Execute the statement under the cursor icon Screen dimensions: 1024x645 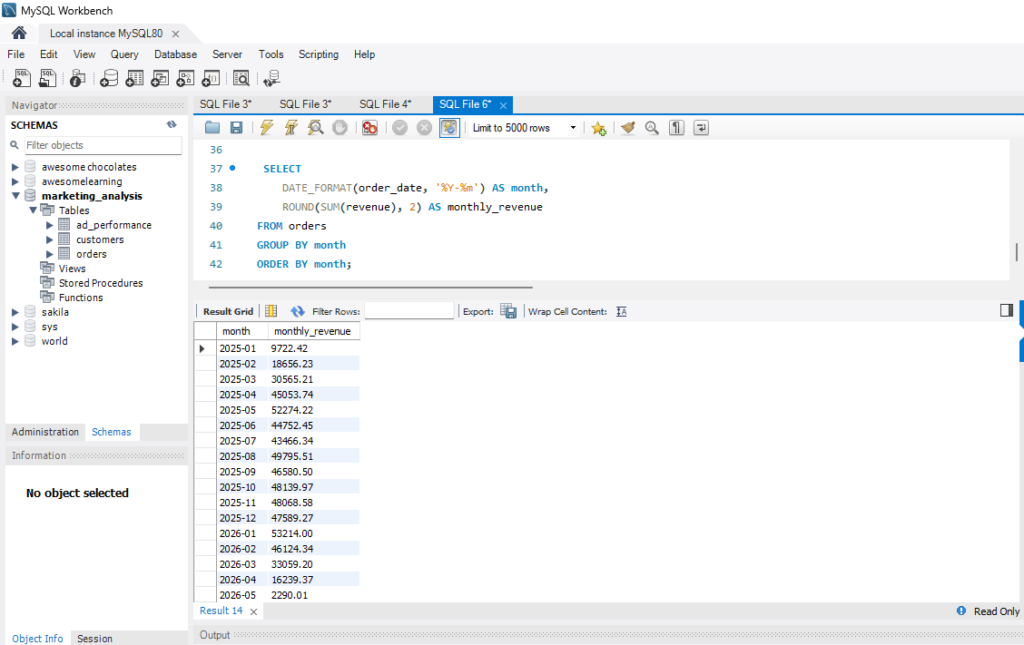tap(291, 127)
